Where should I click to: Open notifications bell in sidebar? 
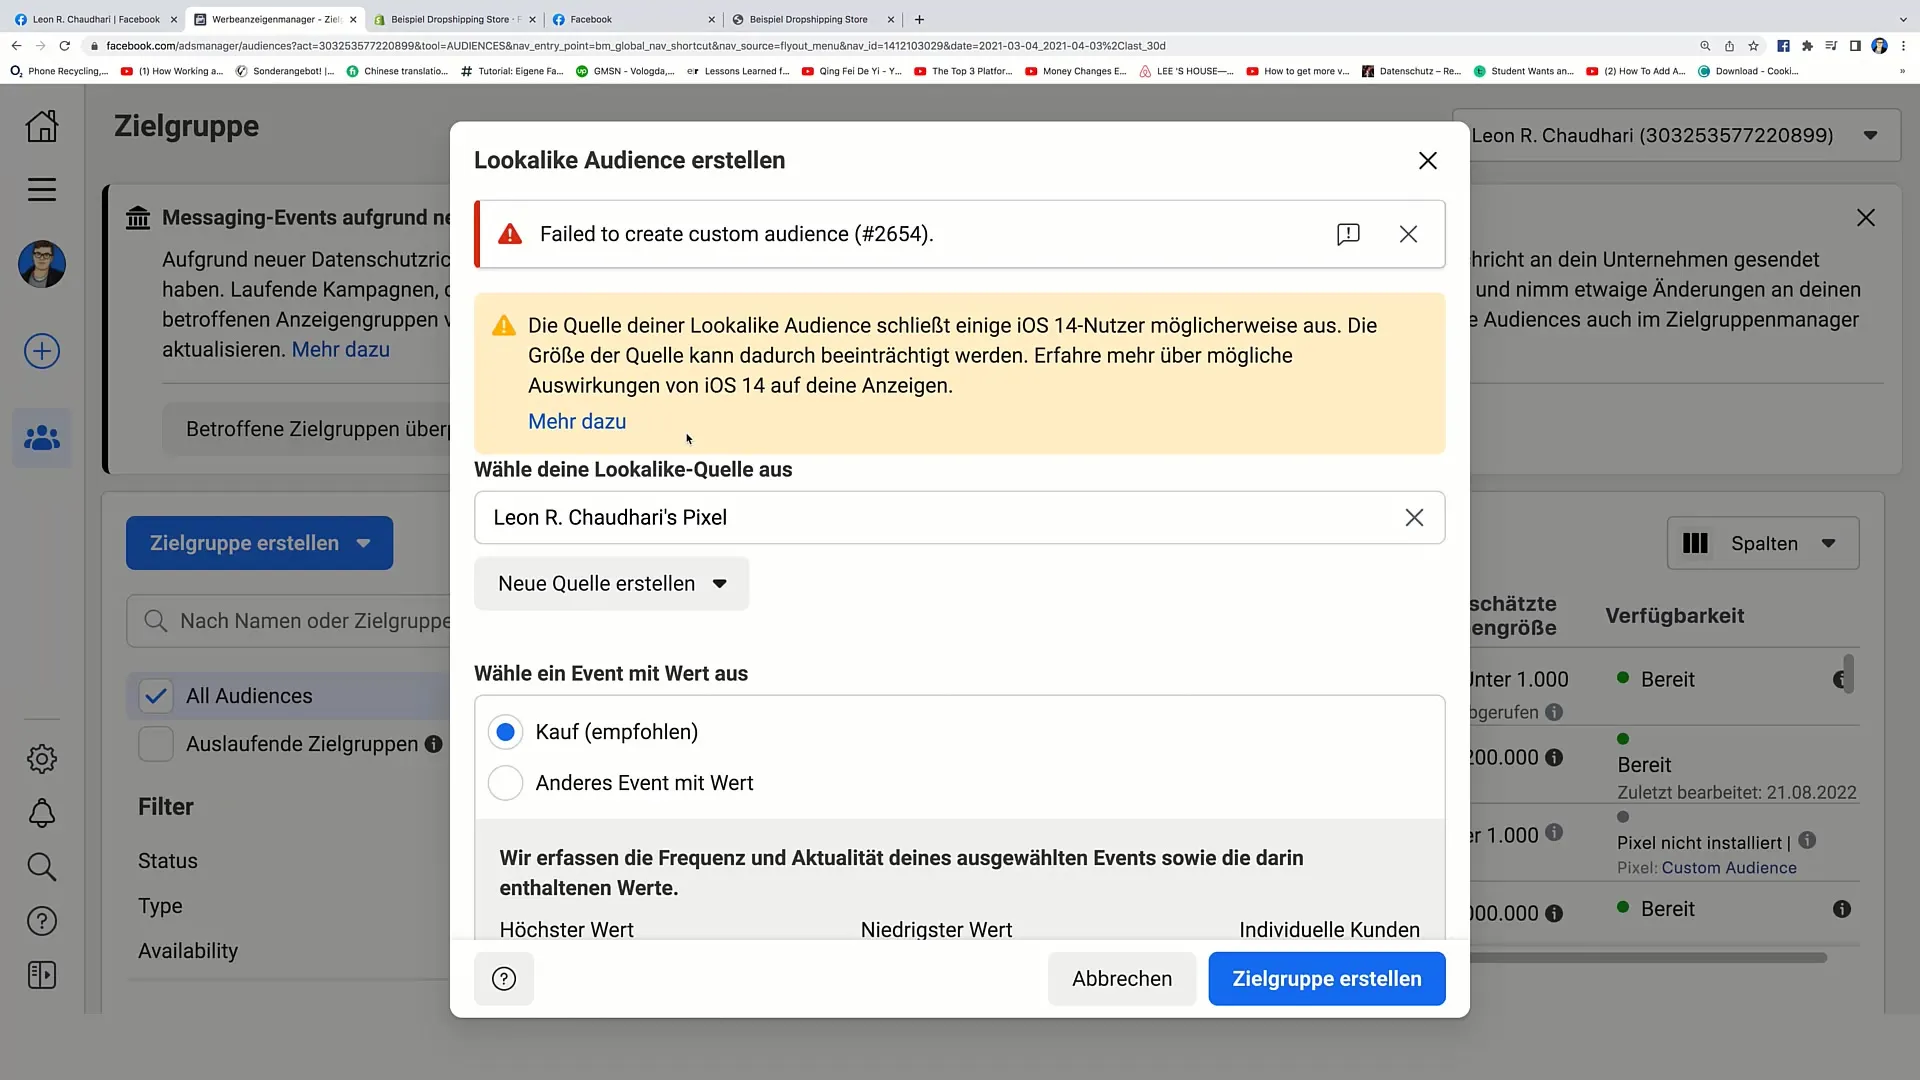[42, 813]
